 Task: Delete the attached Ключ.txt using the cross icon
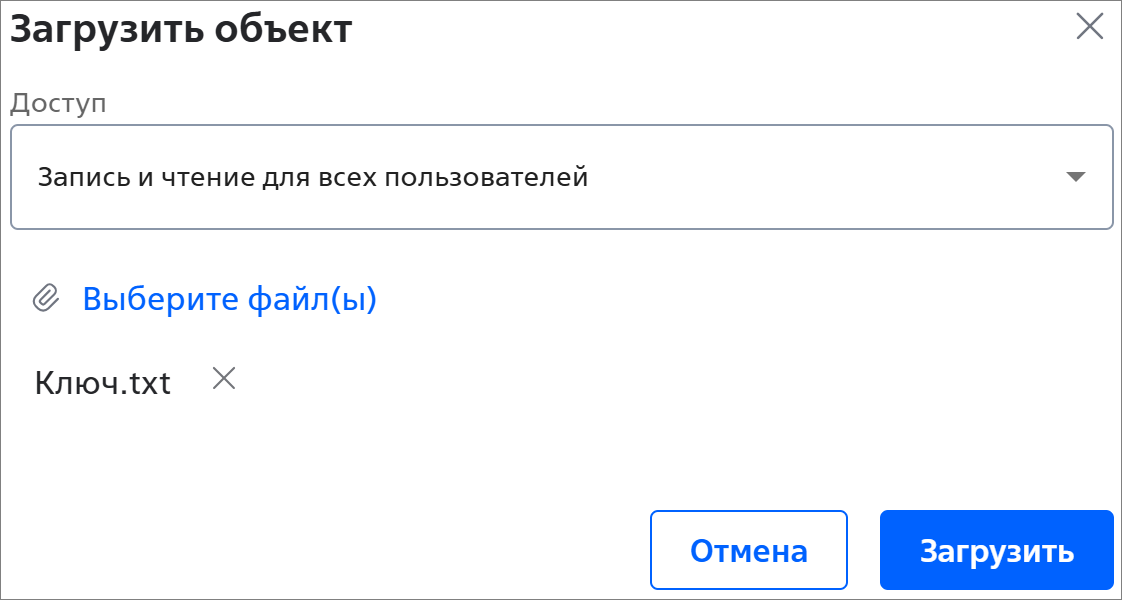pos(224,378)
